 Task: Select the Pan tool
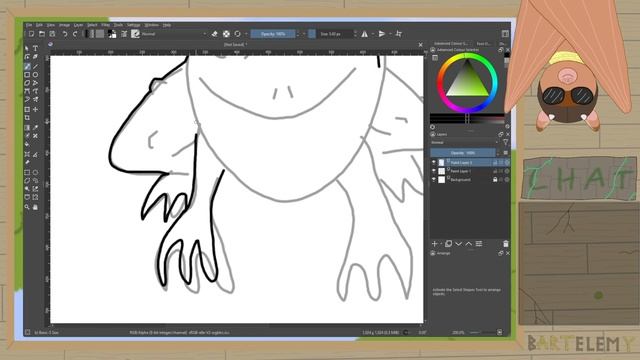(x=36, y=207)
